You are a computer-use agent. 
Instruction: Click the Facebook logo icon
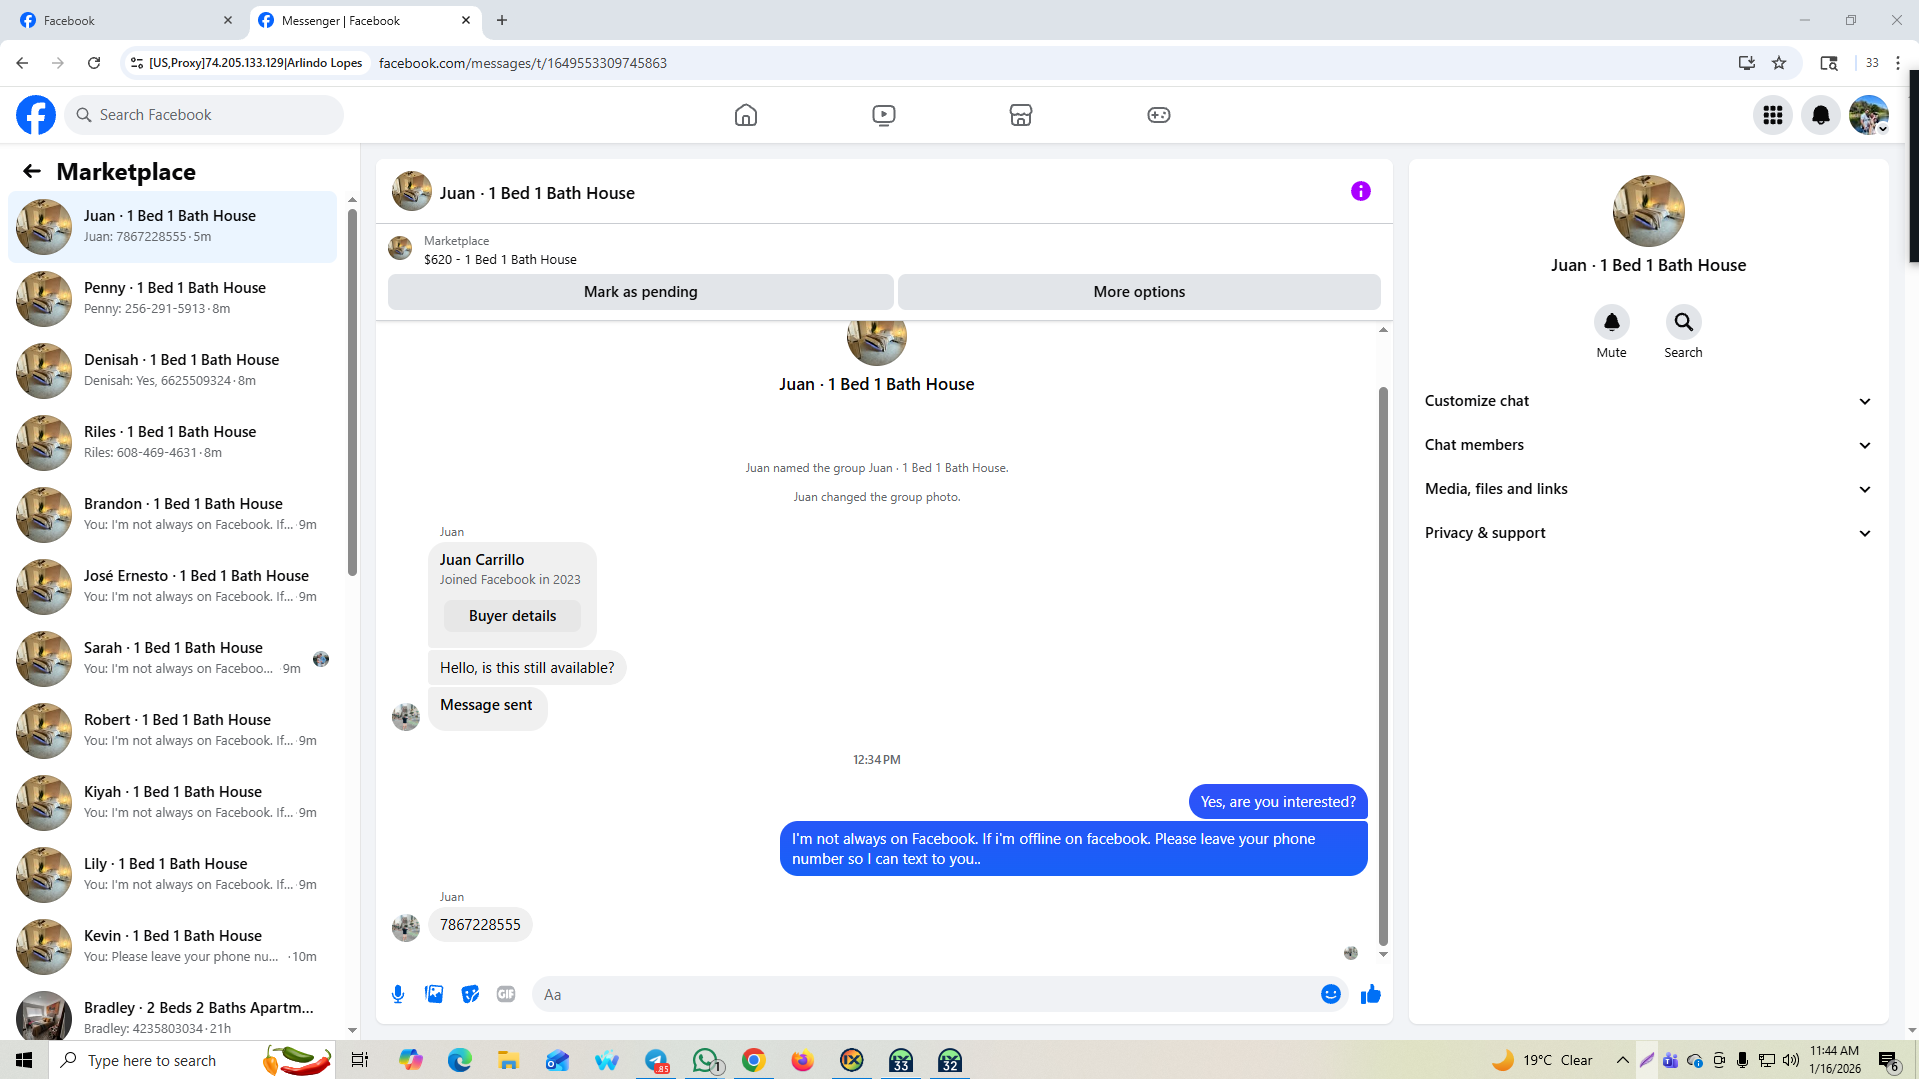pos(36,115)
